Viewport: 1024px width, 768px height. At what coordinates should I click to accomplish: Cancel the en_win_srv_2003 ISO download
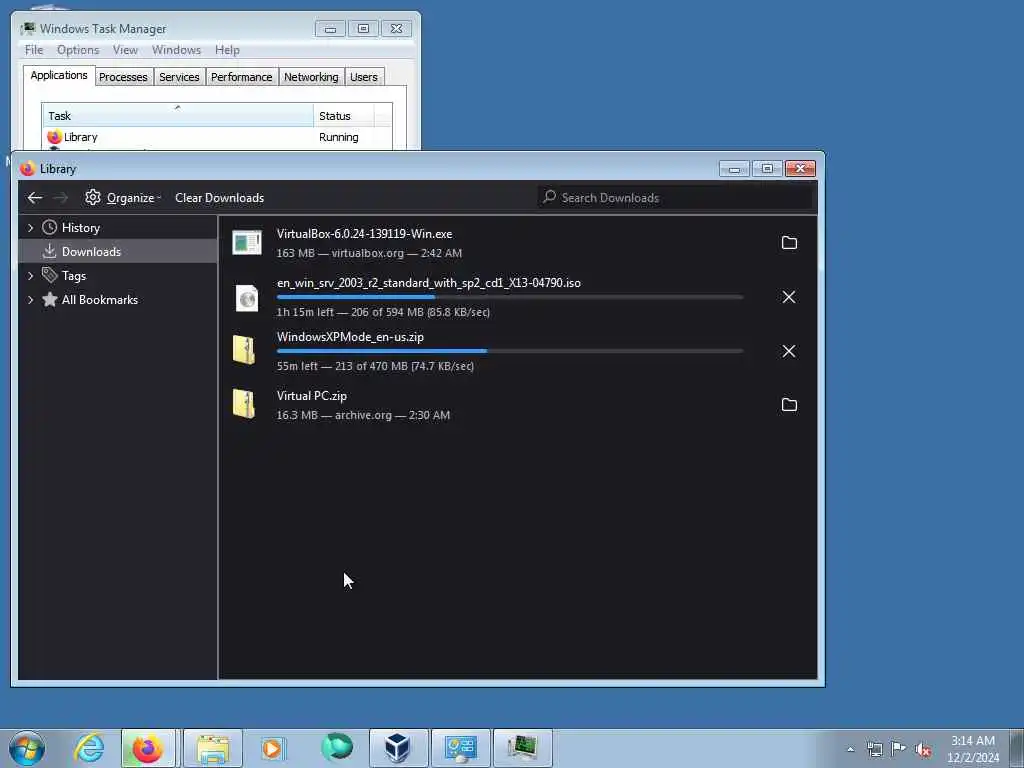(789, 297)
